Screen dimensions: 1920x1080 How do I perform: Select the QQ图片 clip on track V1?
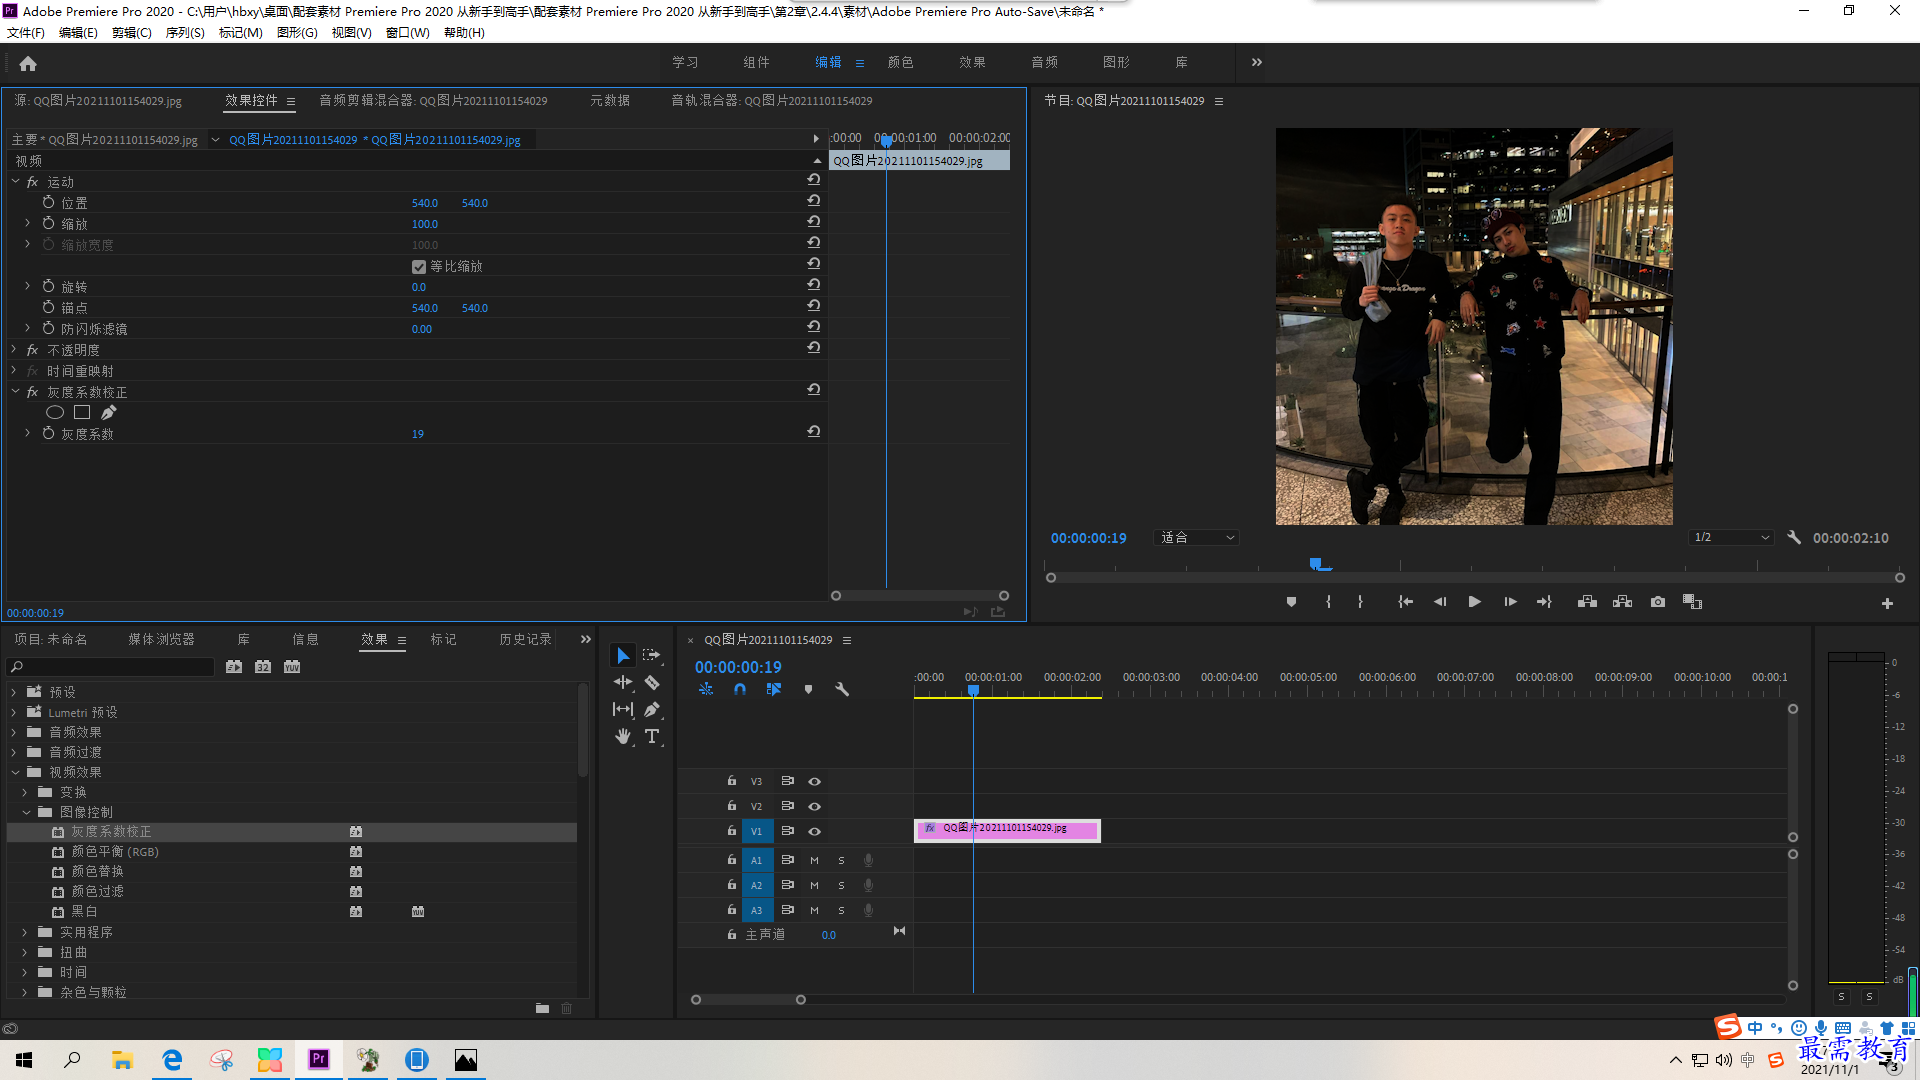(1007, 830)
